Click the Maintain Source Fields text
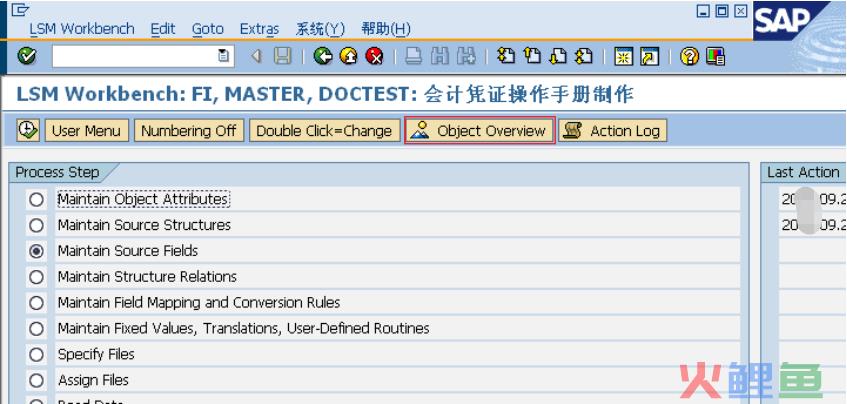 pos(128,251)
